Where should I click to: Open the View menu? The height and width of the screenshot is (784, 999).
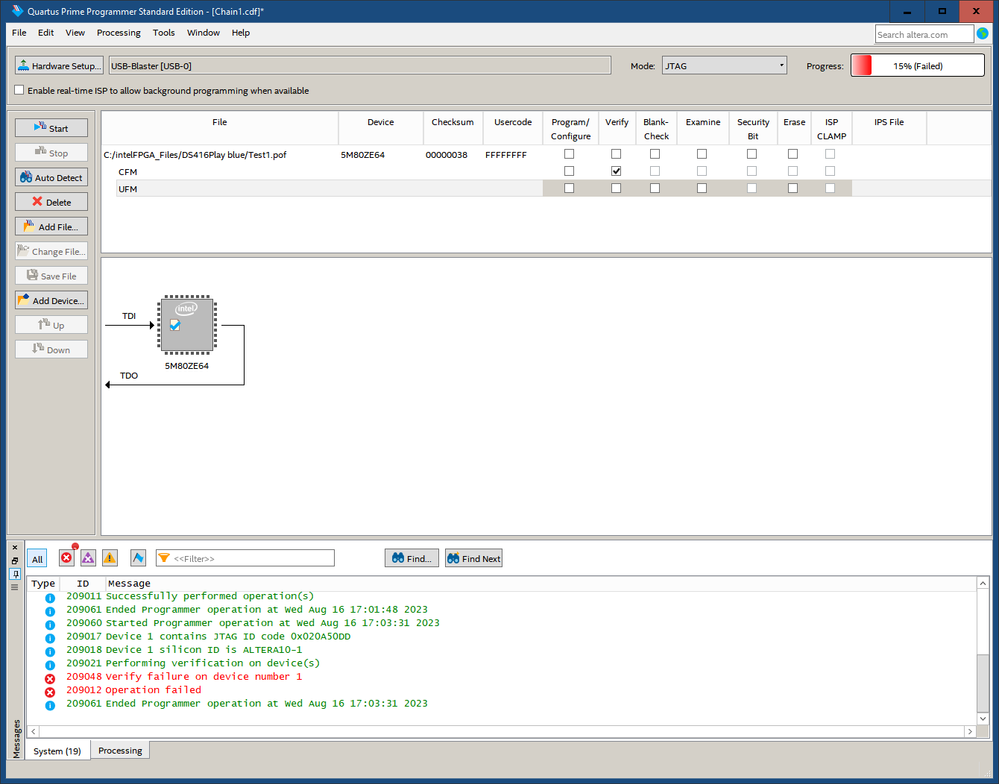point(75,32)
